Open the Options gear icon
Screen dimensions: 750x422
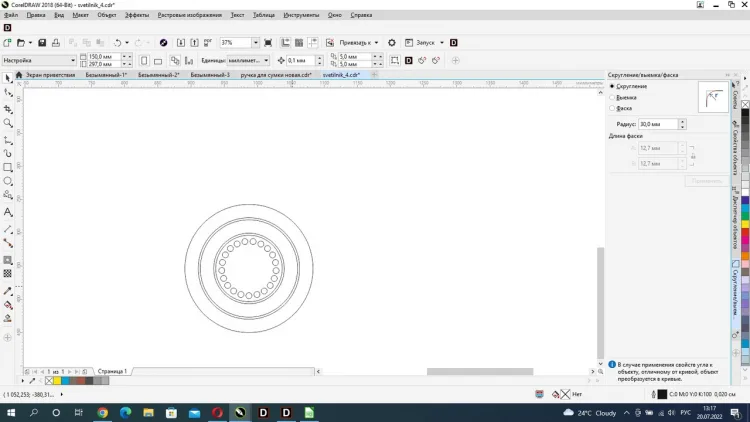(392, 43)
